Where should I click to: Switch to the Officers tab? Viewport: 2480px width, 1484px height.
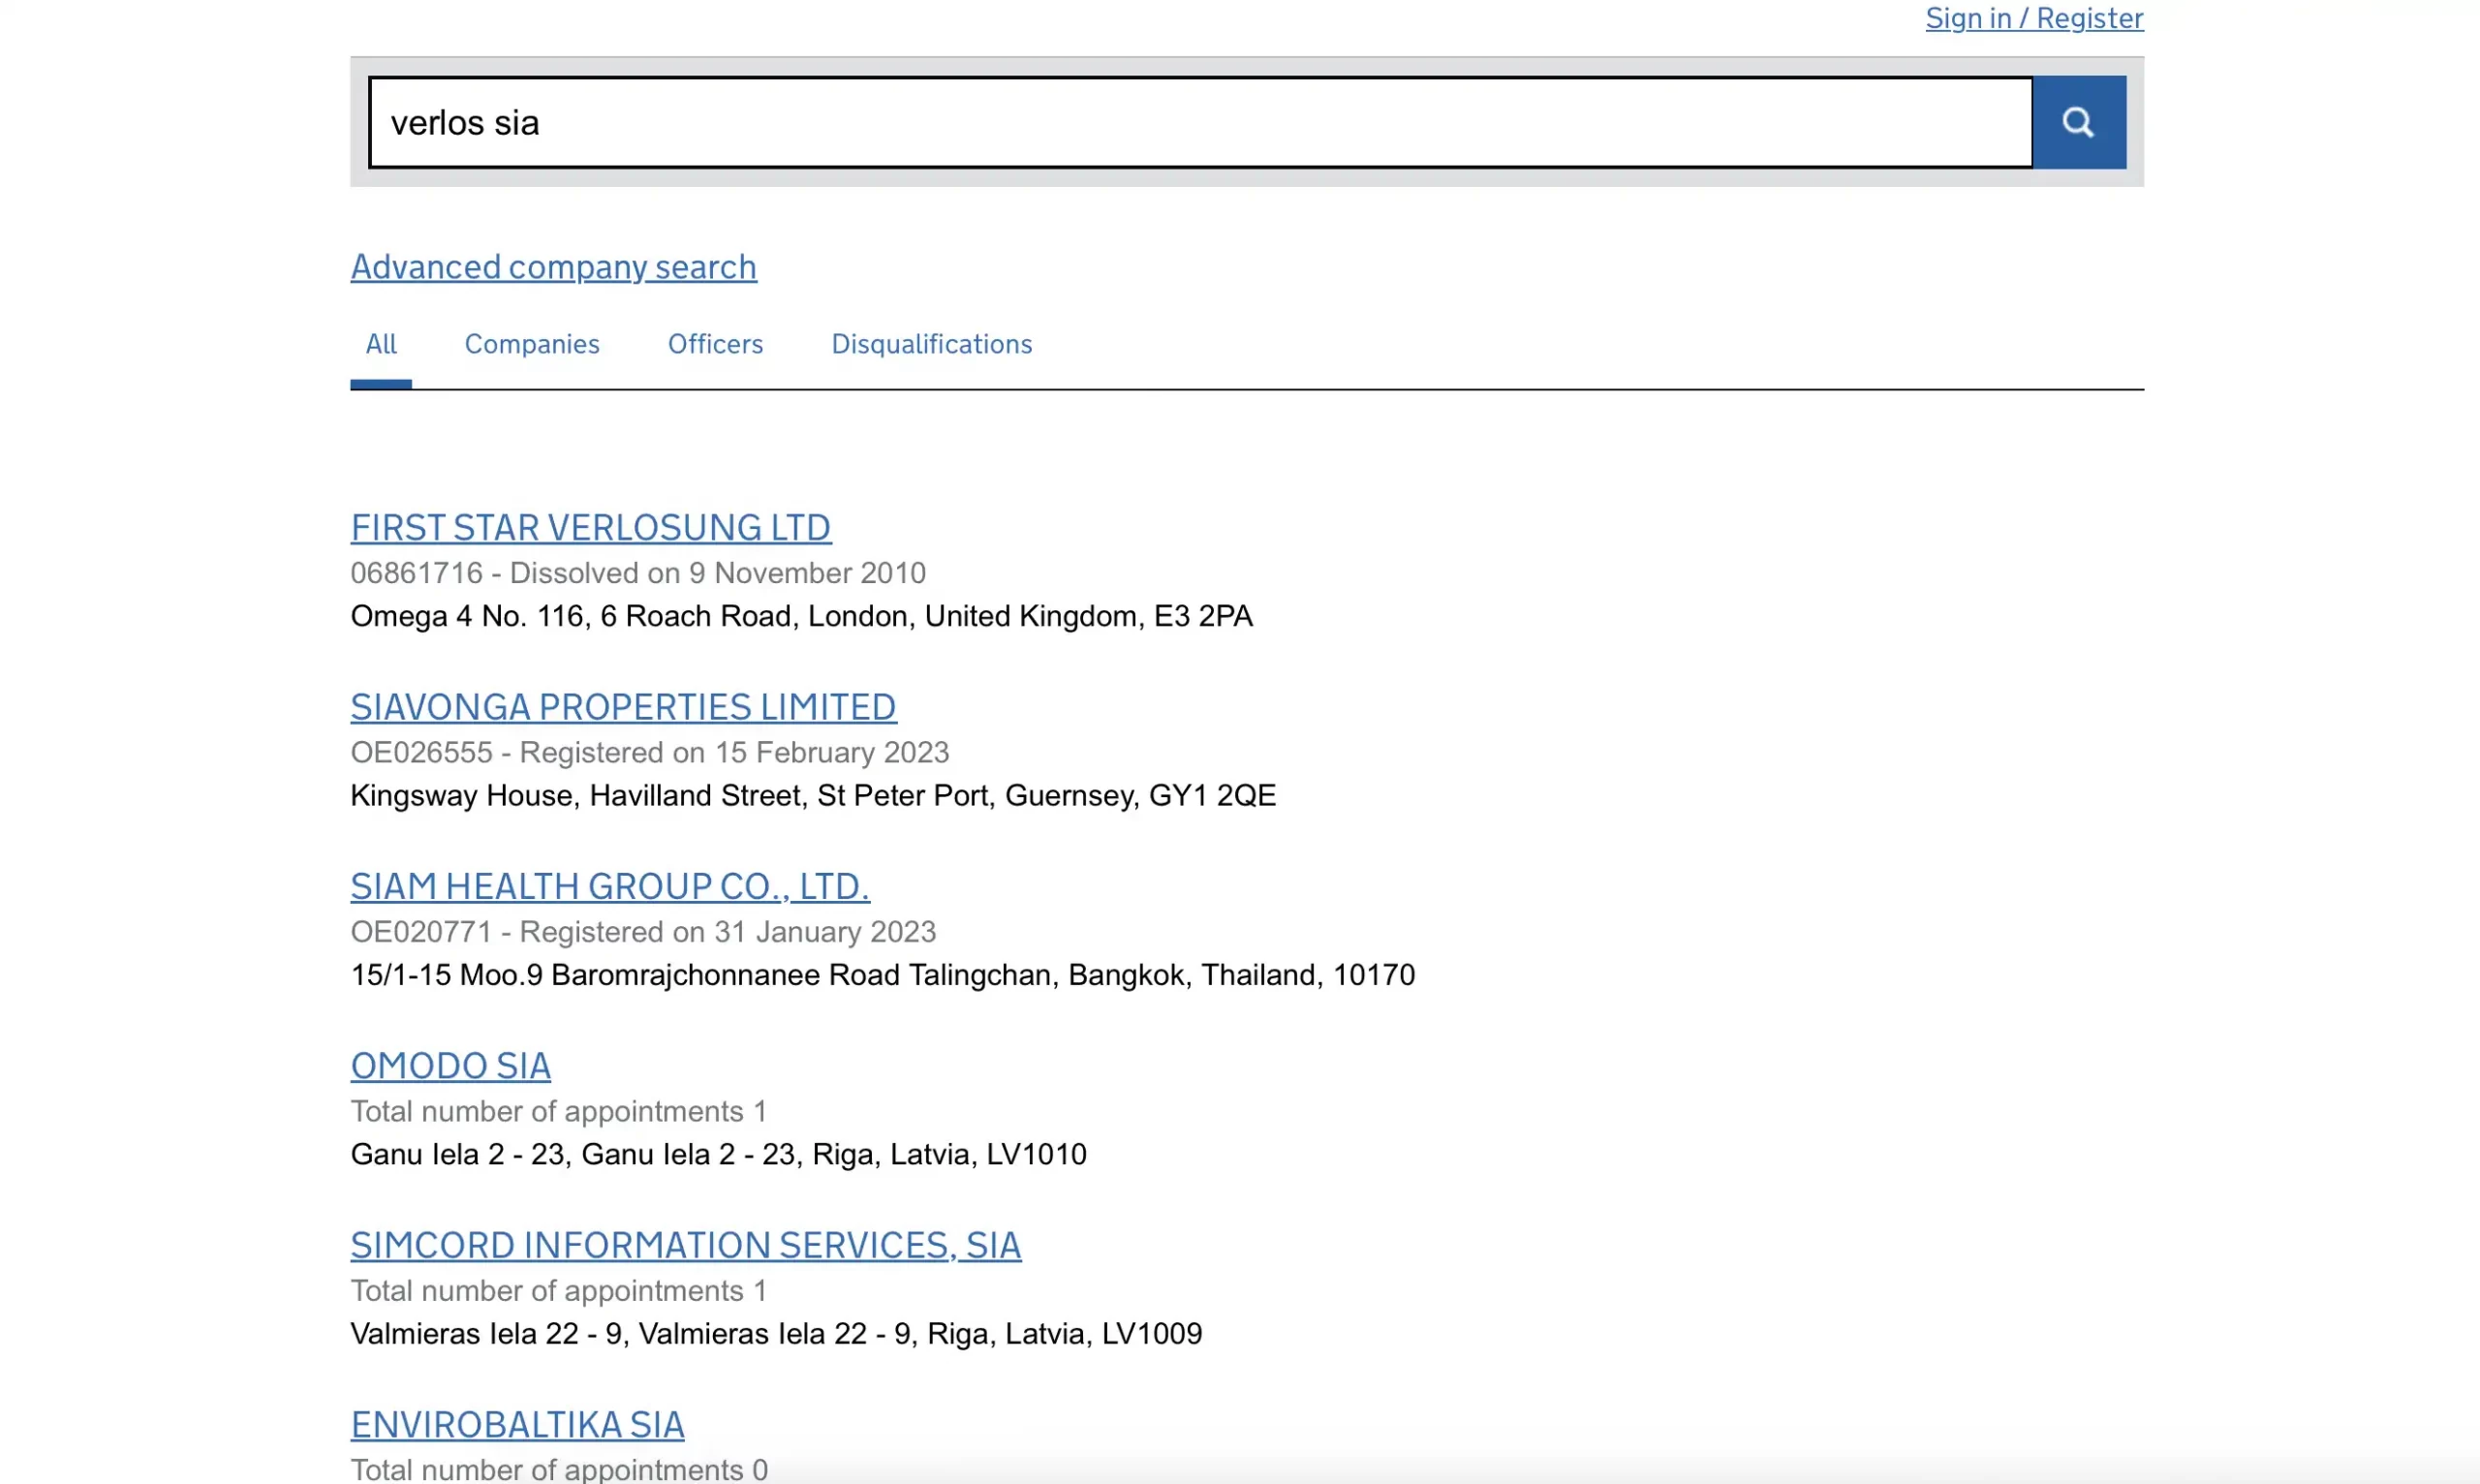tap(715, 344)
